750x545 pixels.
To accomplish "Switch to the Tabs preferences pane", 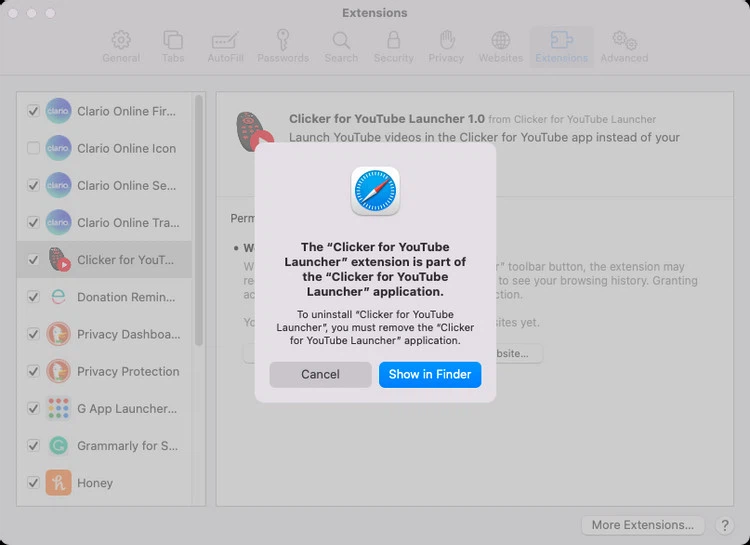I will tap(173, 46).
